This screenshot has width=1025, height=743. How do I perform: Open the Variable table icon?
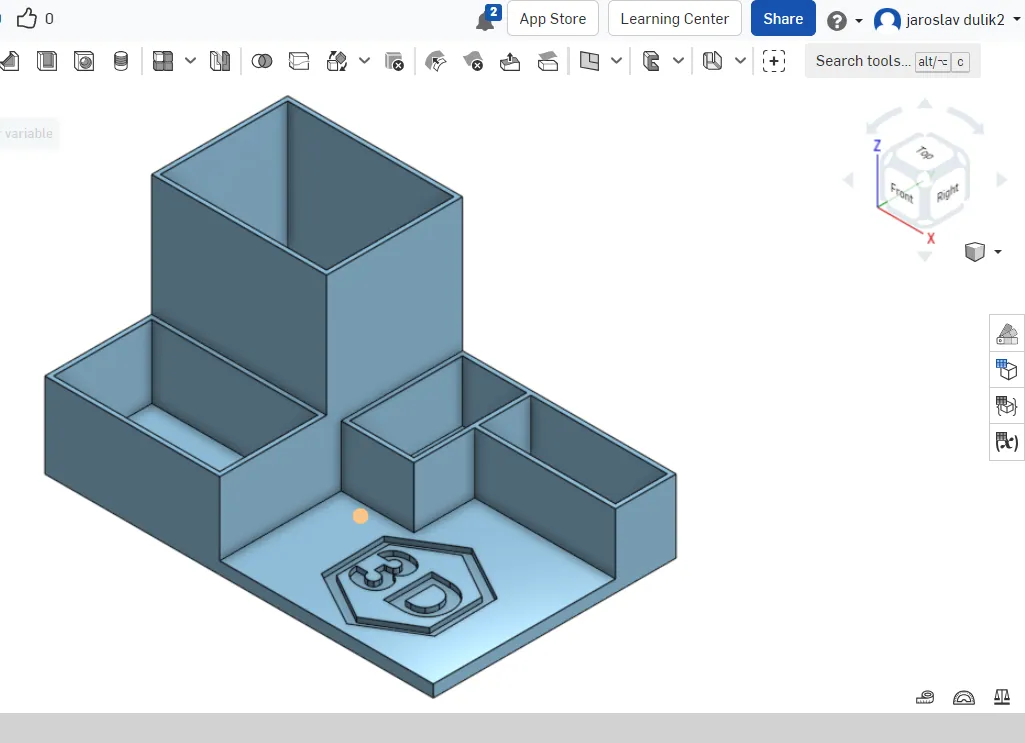pyautogui.click(x=1006, y=441)
